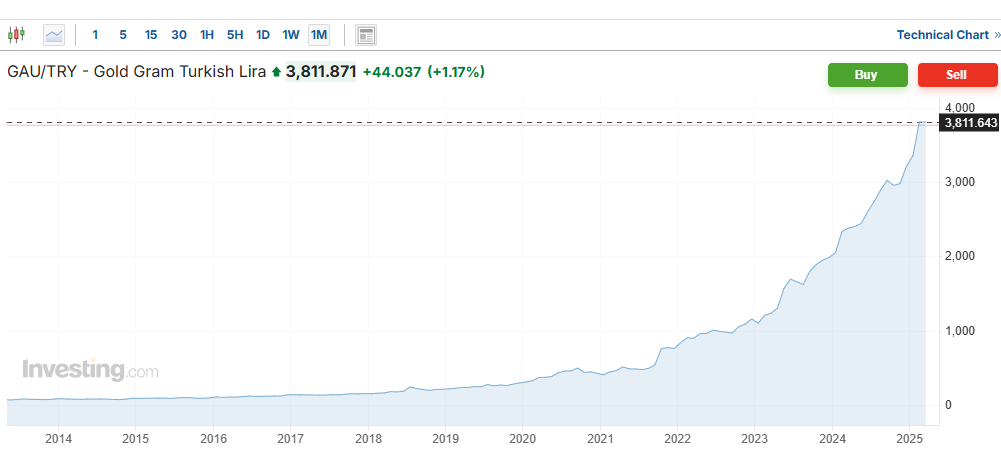The width and height of the screenshot is (1001, 471).
Task: Choose the 15 minute interval
Action: point(151,35)
